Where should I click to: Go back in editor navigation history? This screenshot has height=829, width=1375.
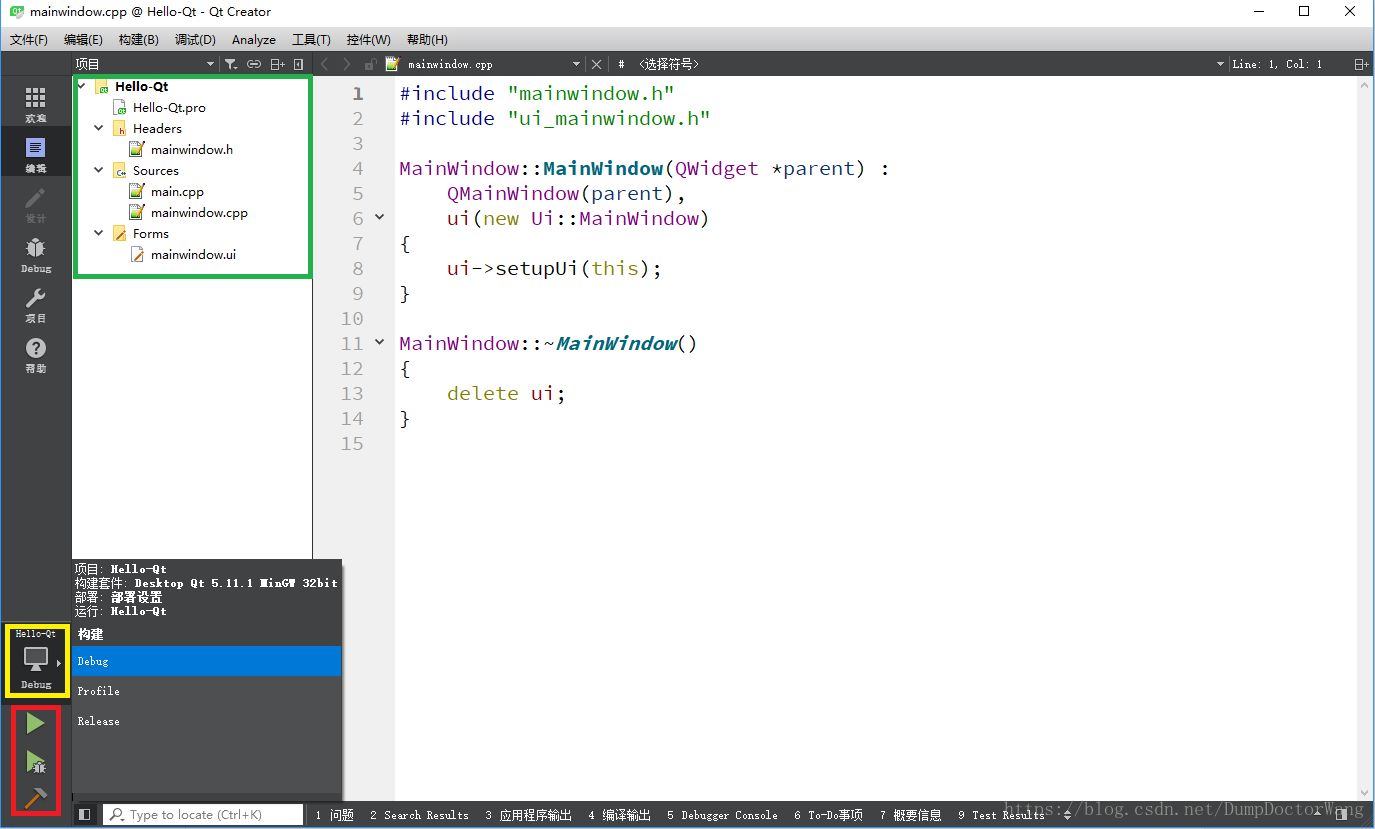[x=324, y=64]
